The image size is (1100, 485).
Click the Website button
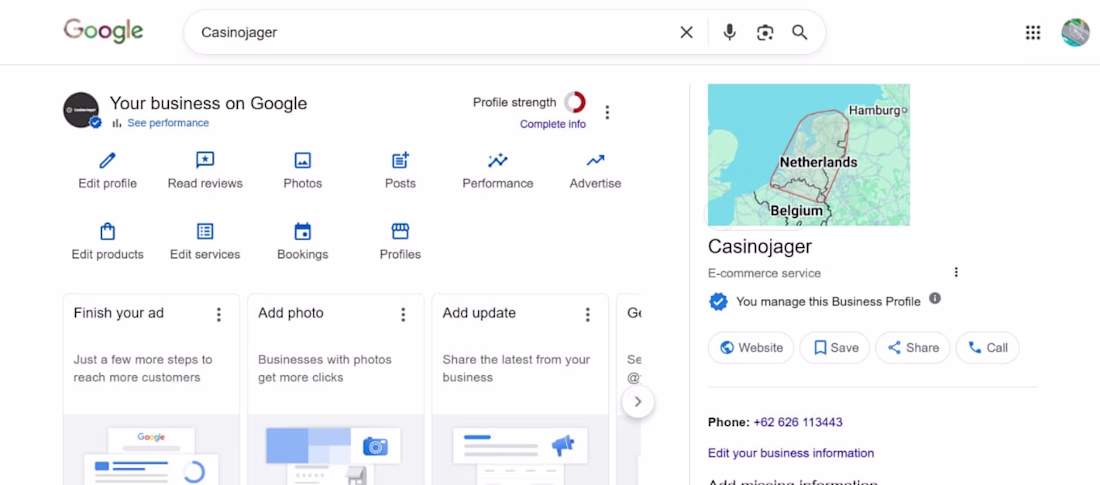pos(751,347)
